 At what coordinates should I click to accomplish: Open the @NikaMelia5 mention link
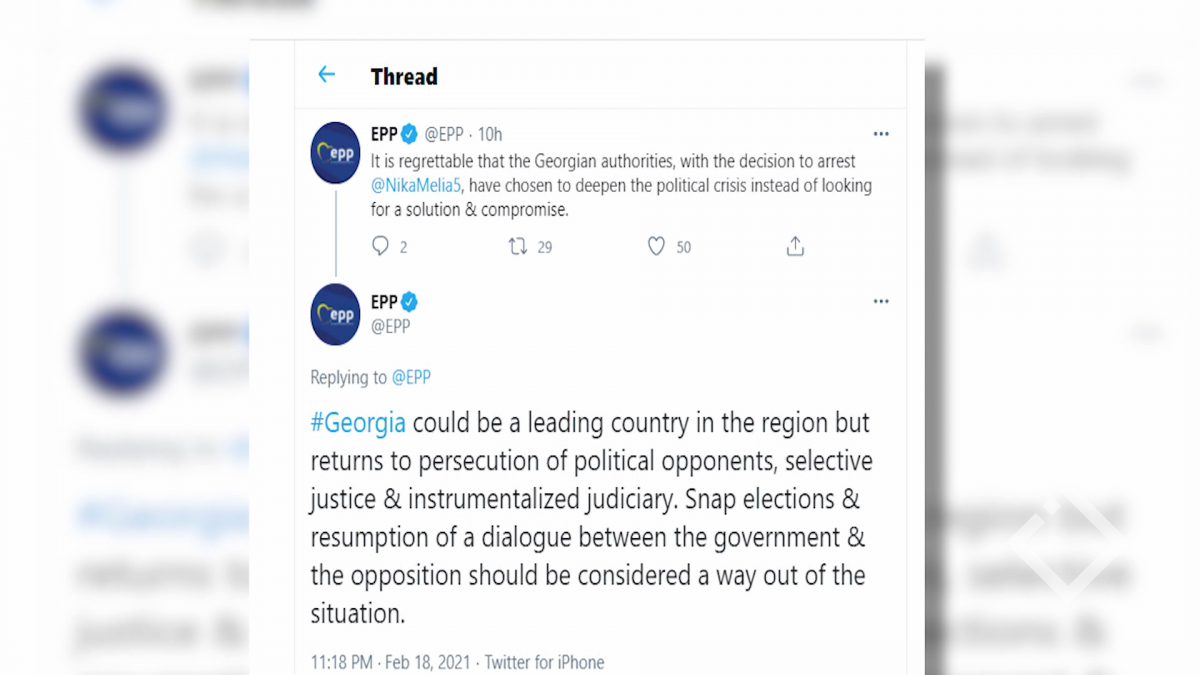417,185
